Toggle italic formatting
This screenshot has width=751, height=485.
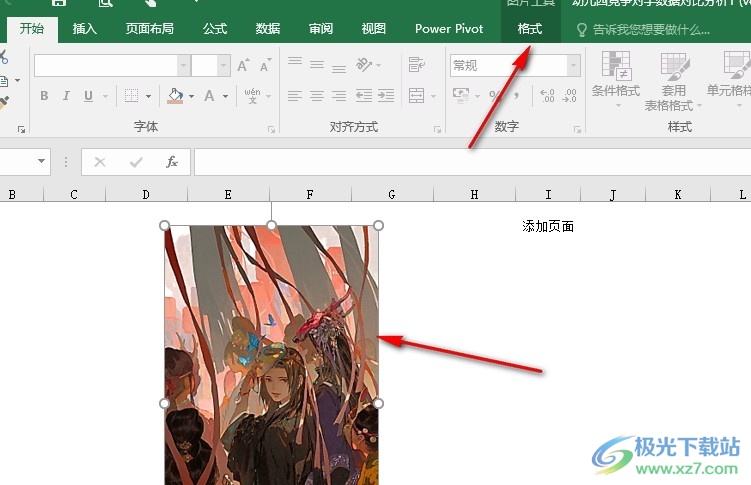pos(66,96)
